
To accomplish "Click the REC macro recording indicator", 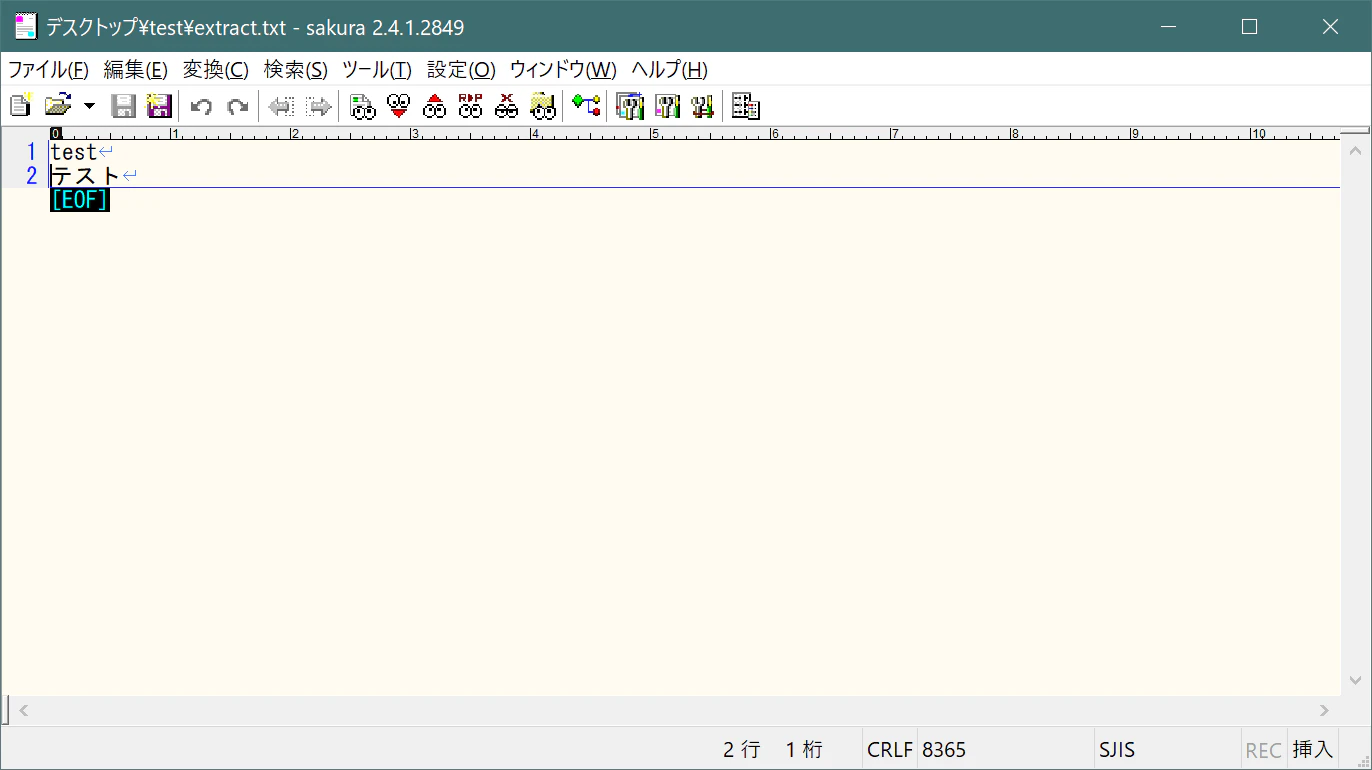I will (1263, 750).
